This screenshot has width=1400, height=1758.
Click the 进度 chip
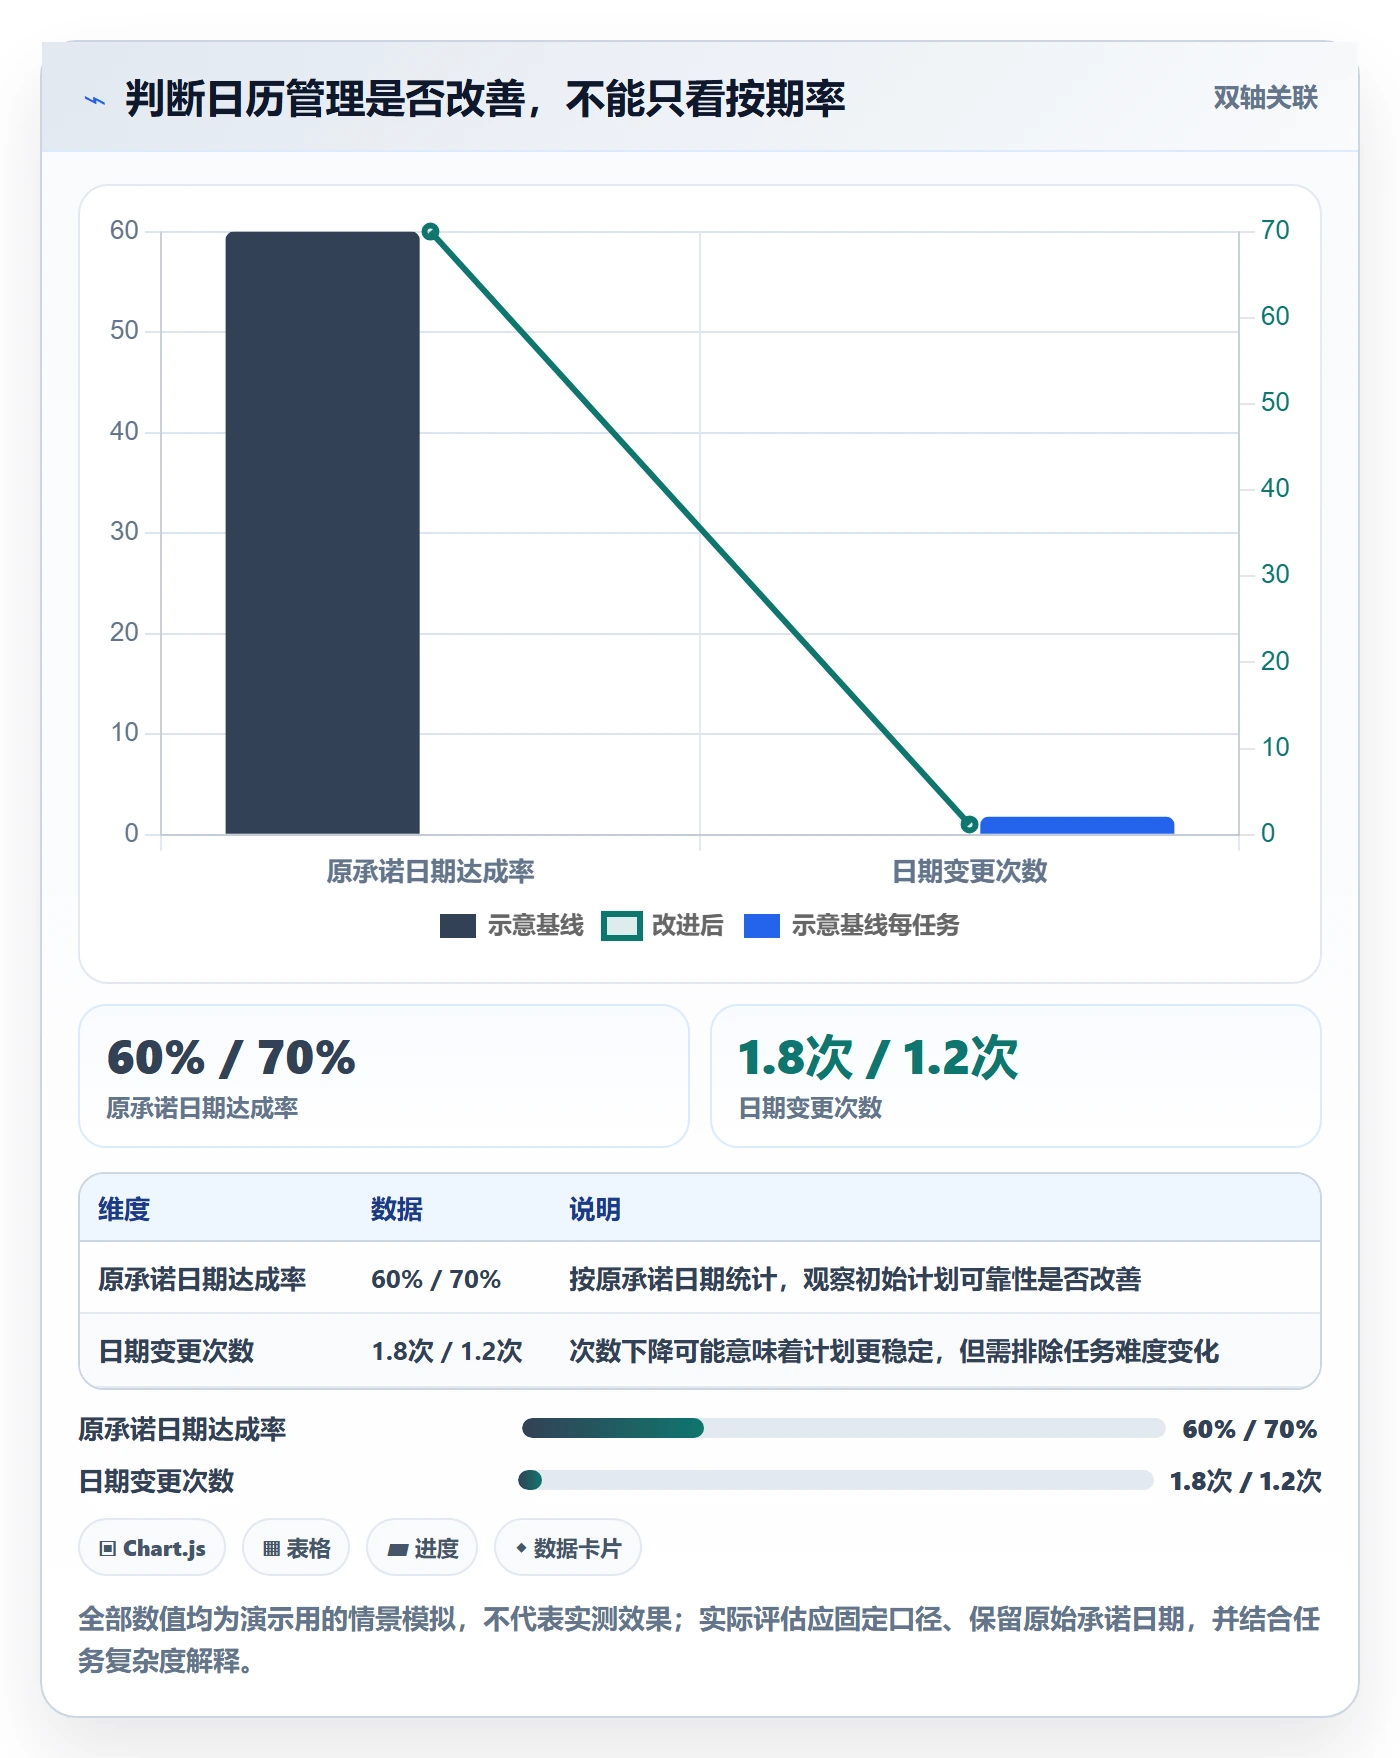422,1548
